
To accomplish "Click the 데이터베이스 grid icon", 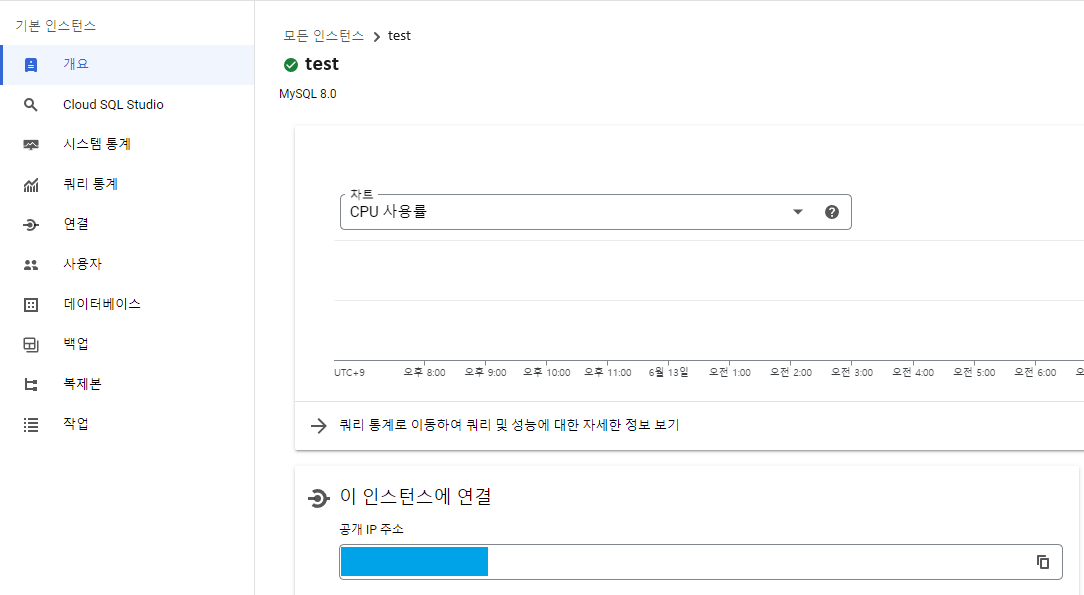I will pyautogui.click(x=31, y=305).
